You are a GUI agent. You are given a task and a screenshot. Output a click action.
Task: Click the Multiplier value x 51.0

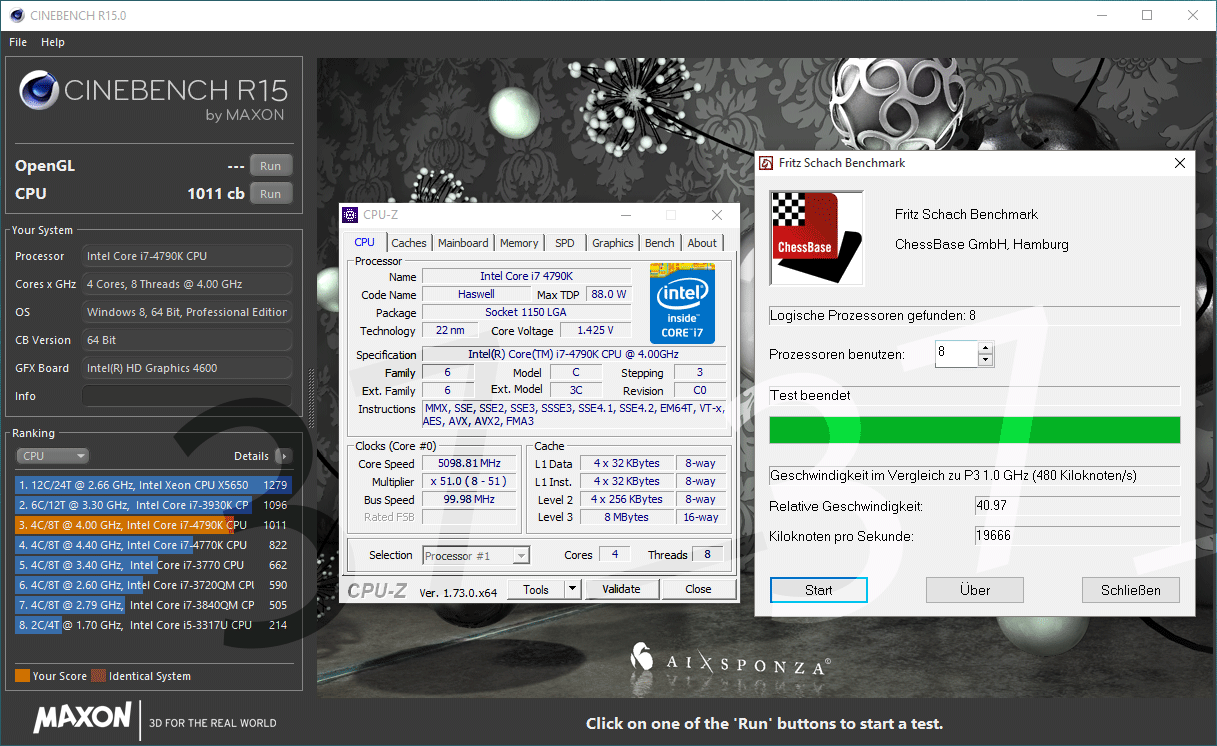click(x=469, y=482)
